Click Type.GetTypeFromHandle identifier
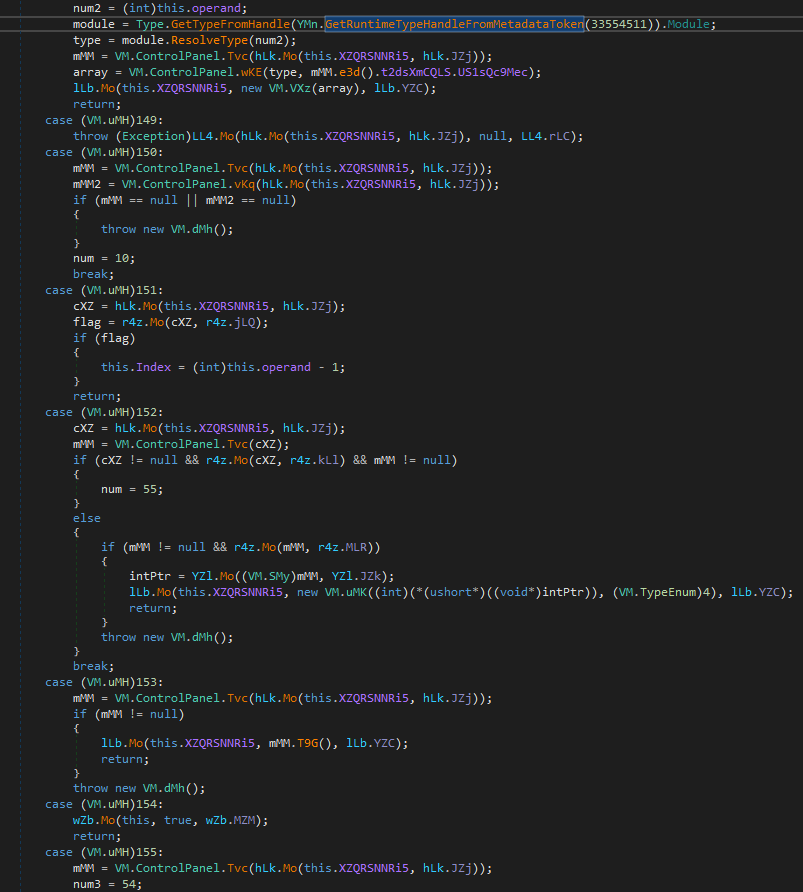 tap(213, 24)
